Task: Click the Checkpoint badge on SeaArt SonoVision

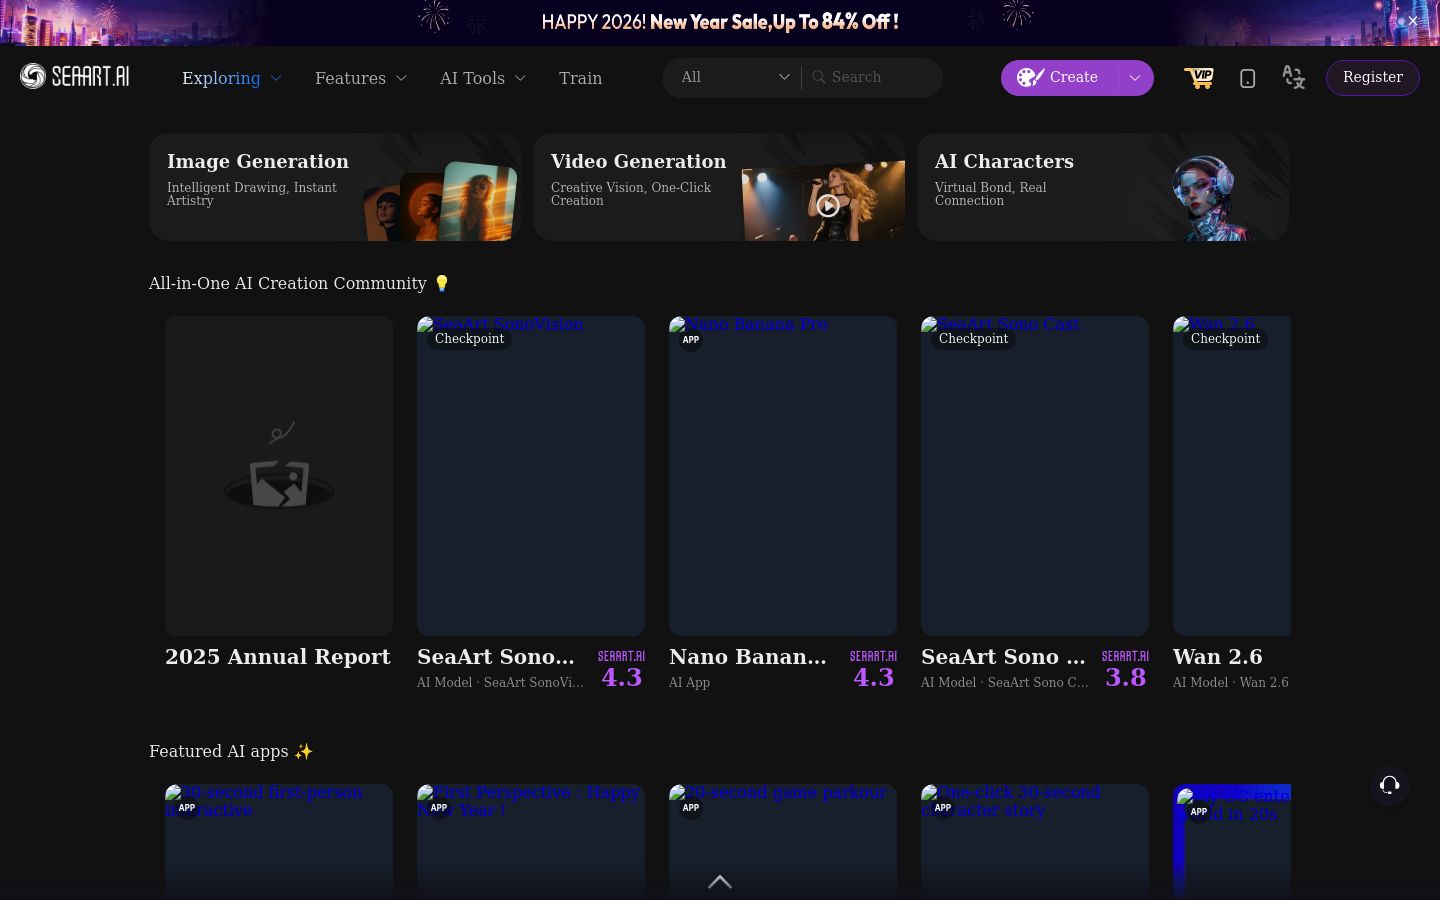Action: point(469,338)
